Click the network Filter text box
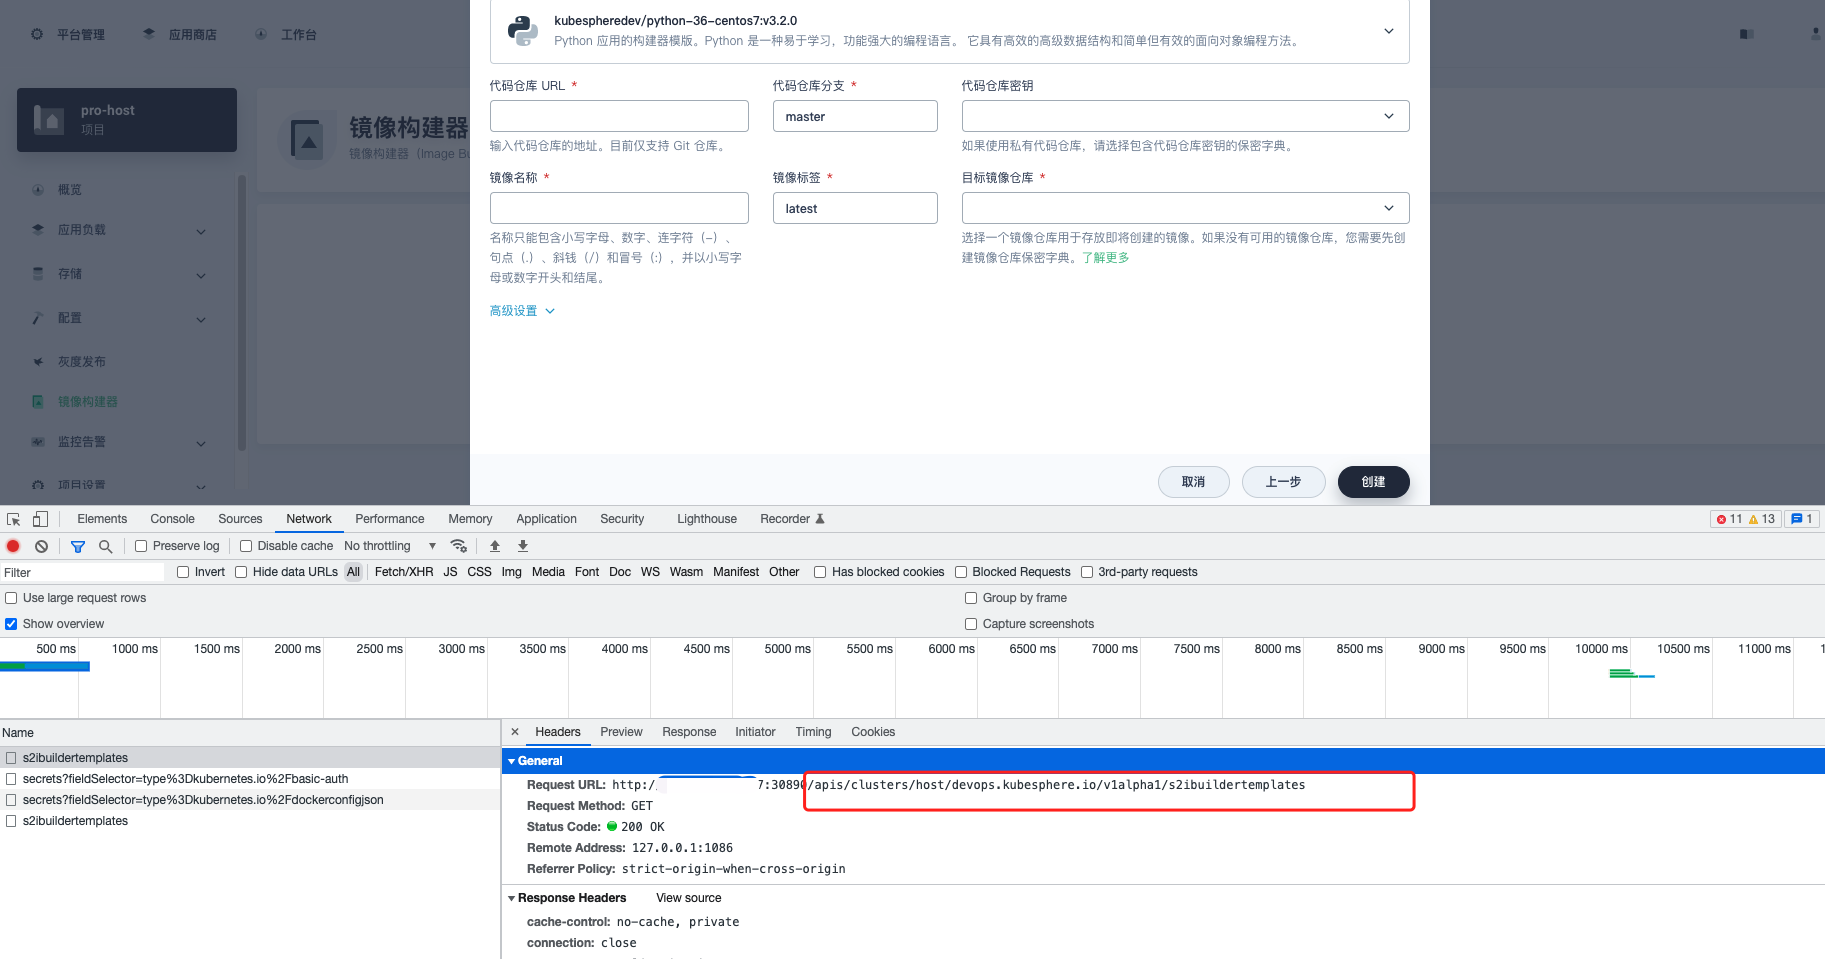 coord(83,573)
